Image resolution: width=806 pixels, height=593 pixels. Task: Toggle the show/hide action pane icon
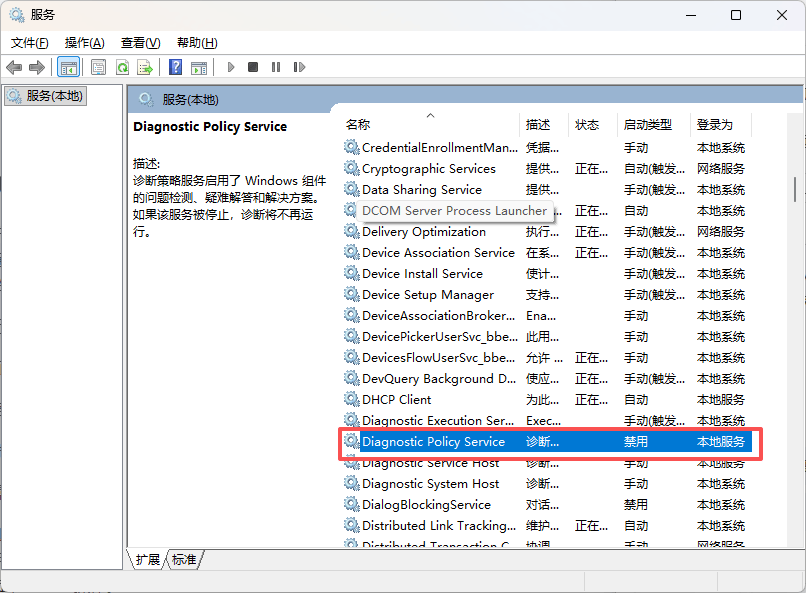tap(199, 67)
